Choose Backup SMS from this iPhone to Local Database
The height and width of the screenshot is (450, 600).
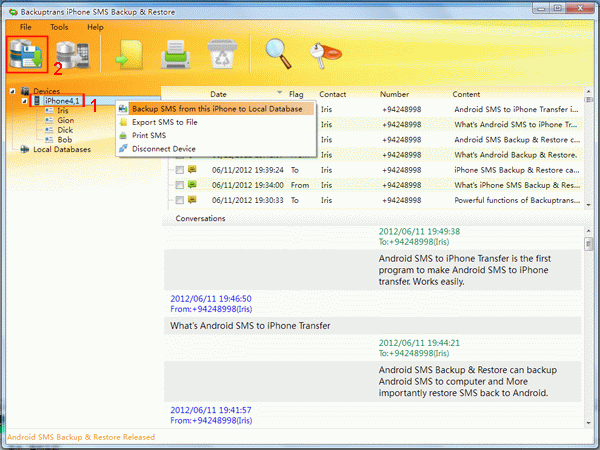point(216,109)
